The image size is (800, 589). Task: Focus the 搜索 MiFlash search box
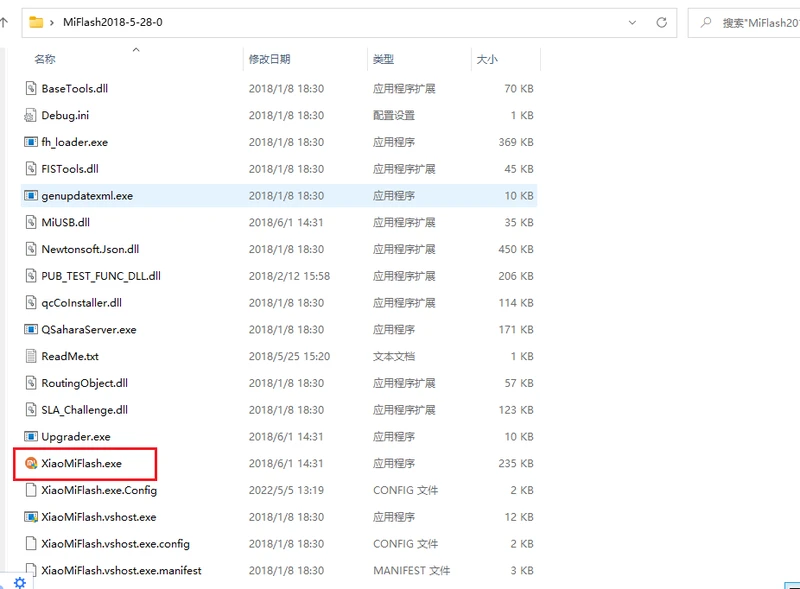(x=744, y=23)
